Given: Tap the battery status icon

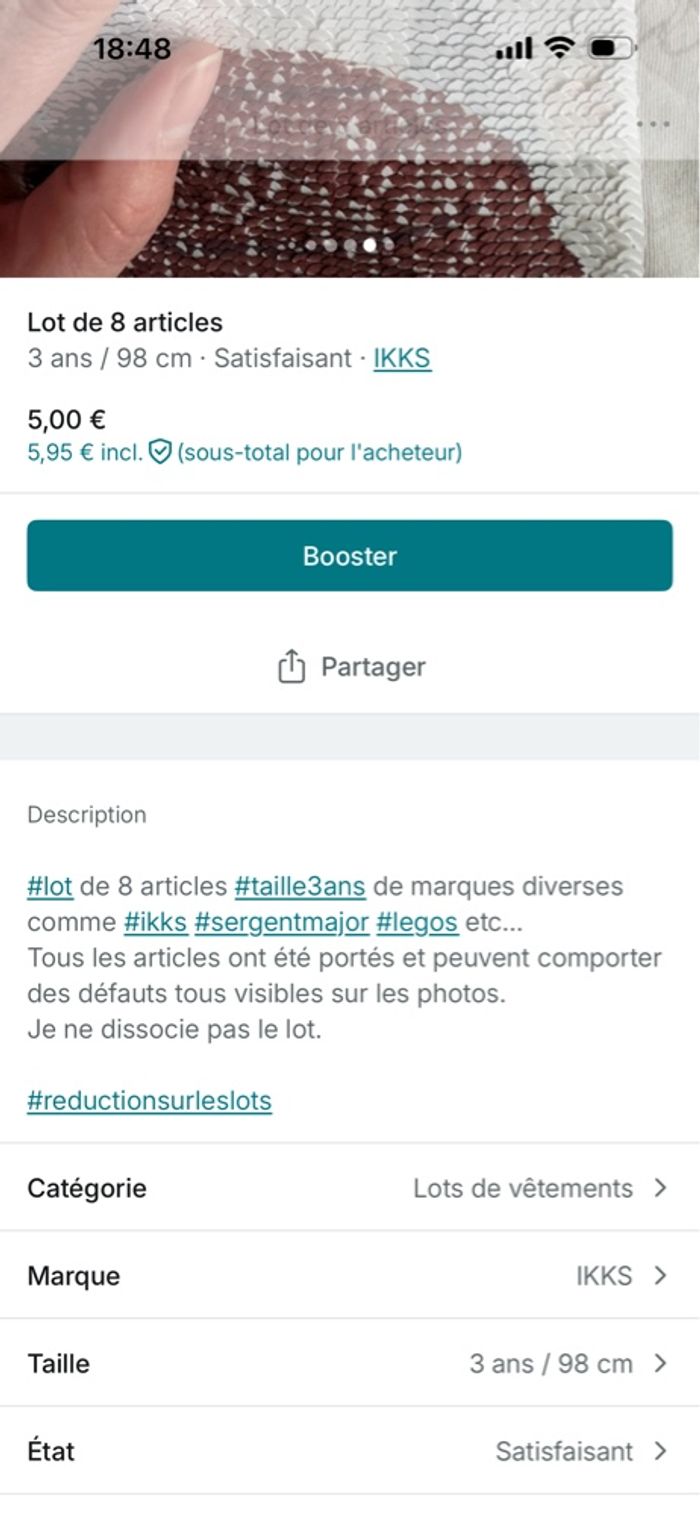Looking at the screenshot, I should 610,47.
